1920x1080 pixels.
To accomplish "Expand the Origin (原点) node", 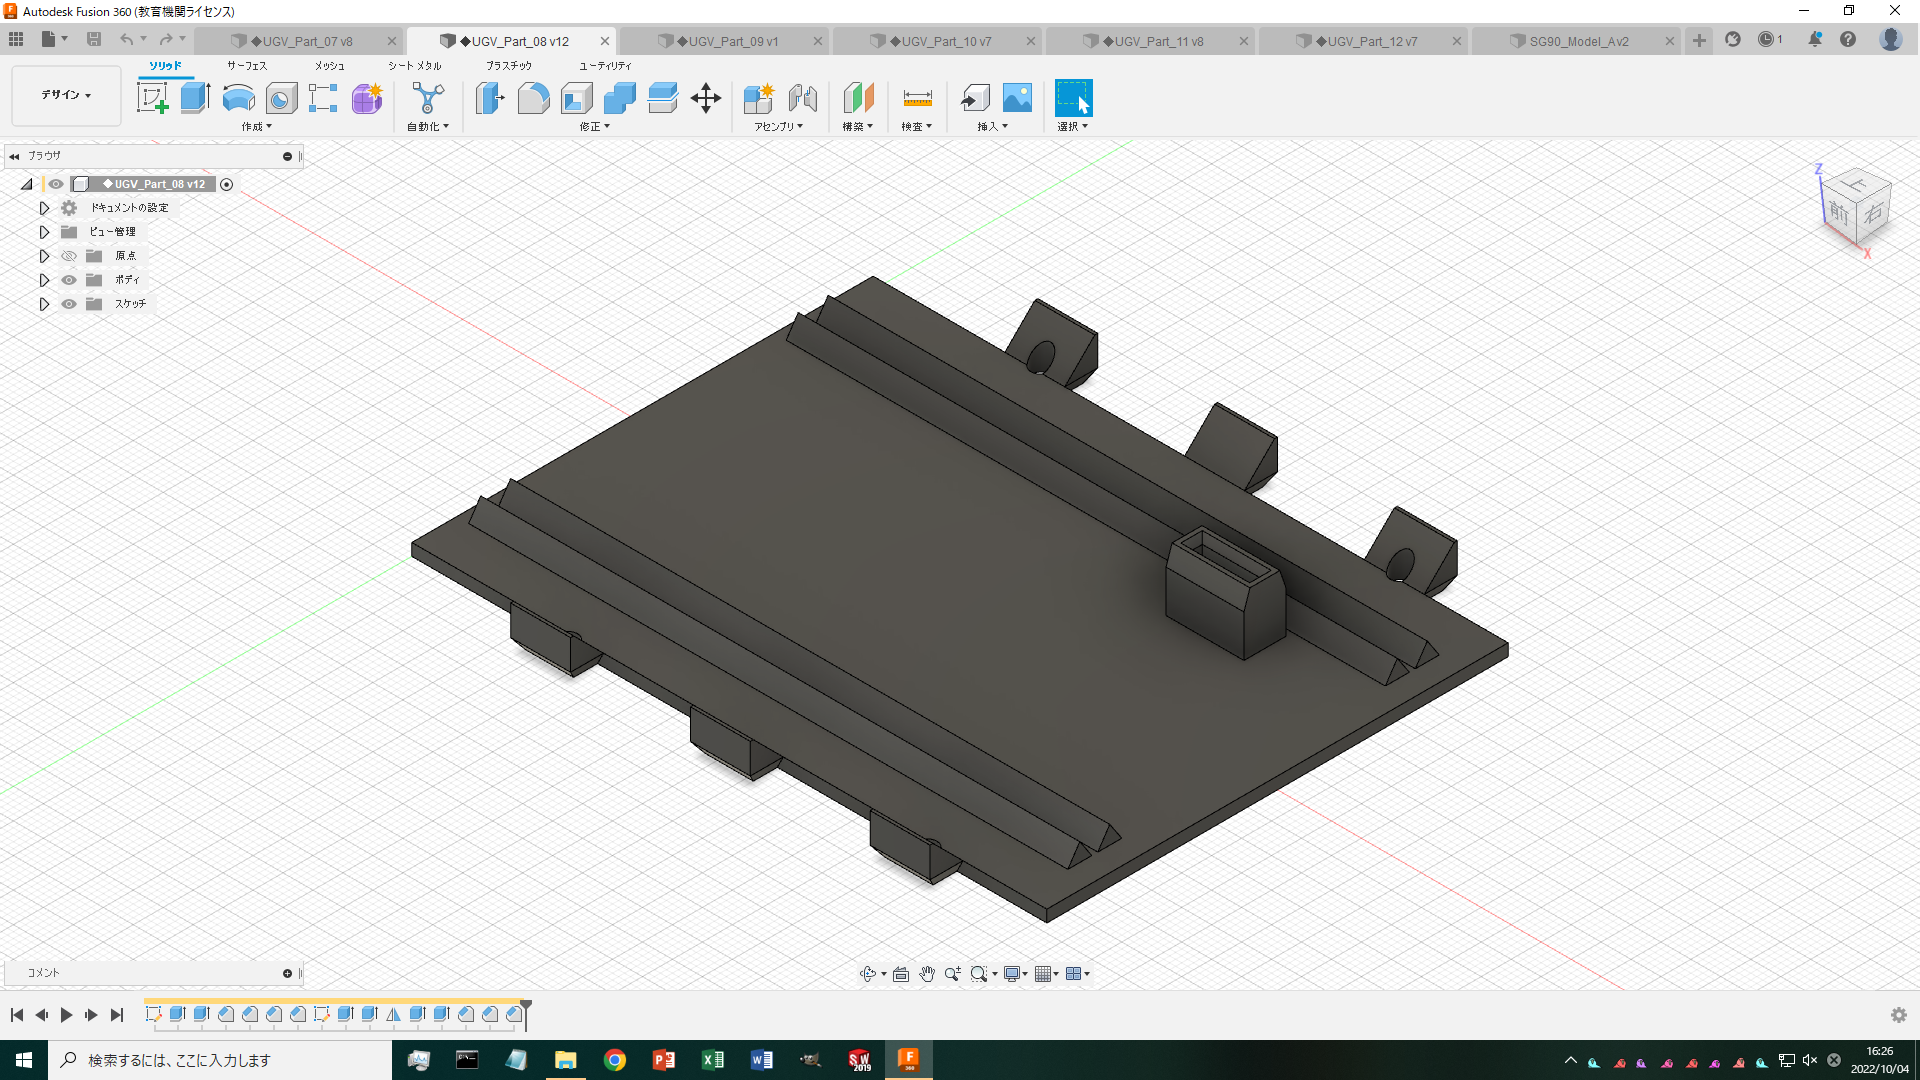I will tap(44, 256).
